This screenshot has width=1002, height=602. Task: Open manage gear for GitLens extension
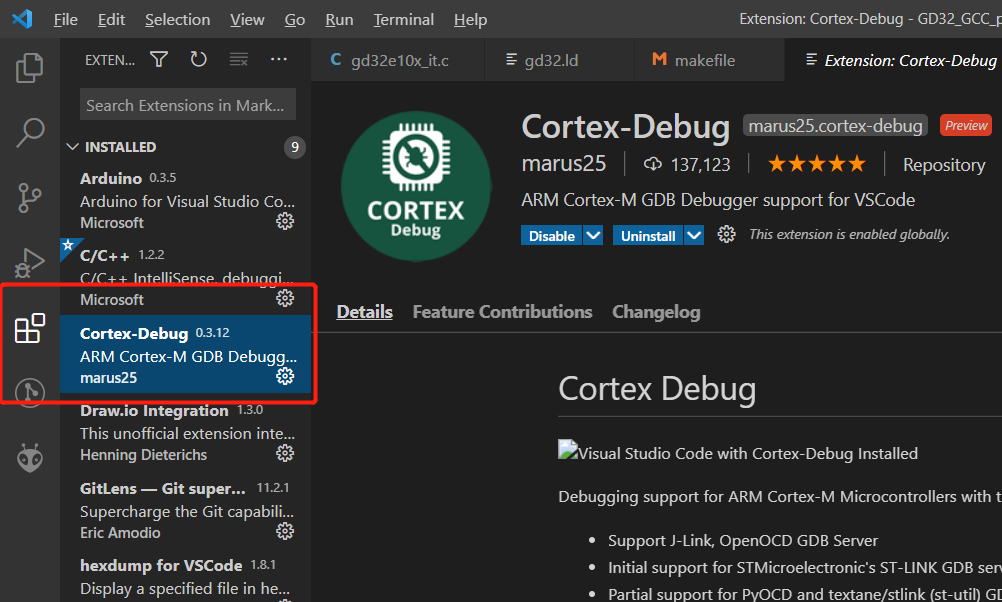click(x=285, y=531)
